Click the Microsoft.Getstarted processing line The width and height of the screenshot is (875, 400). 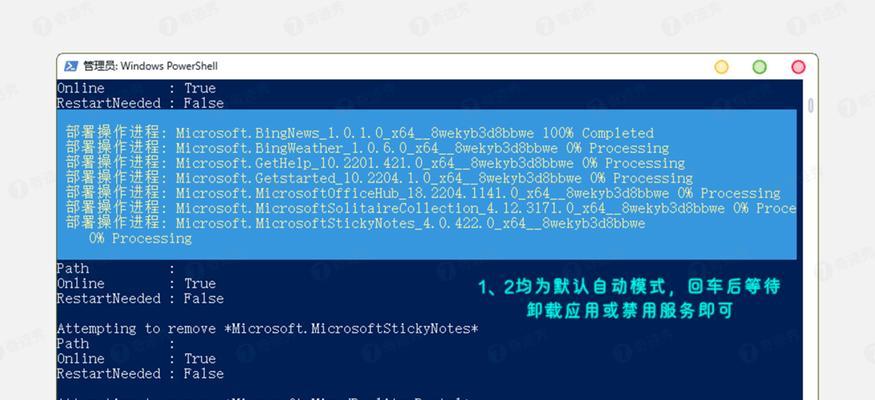tap(379, 179)
